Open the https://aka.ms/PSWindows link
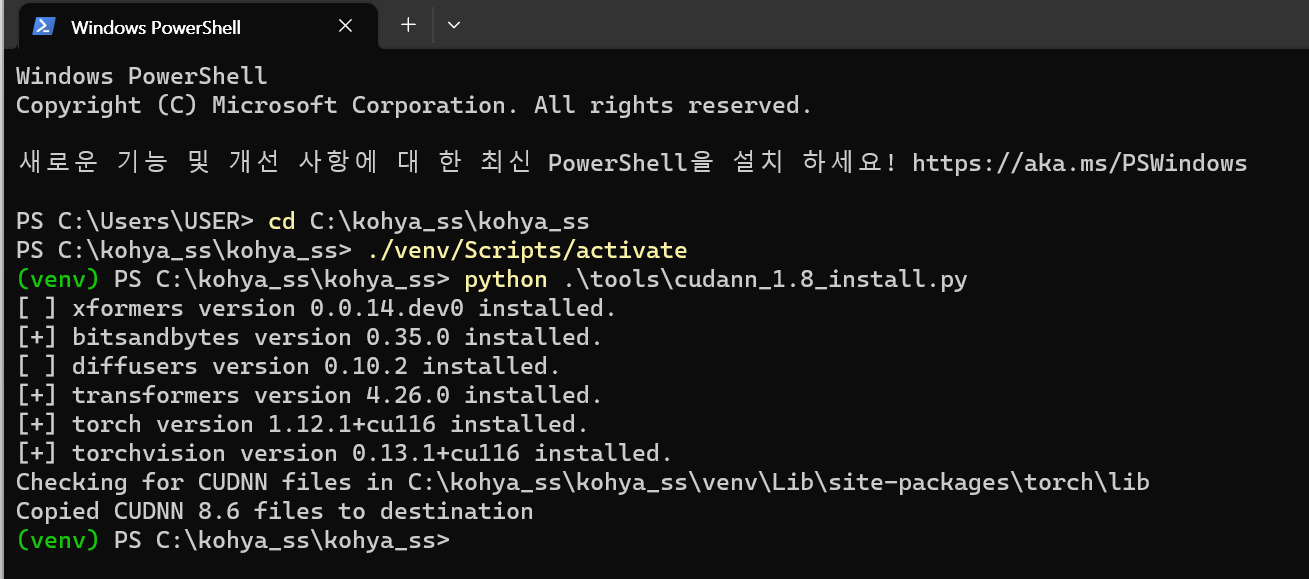This screenshot has width=1309, height=579. [x=1080, y=163]
